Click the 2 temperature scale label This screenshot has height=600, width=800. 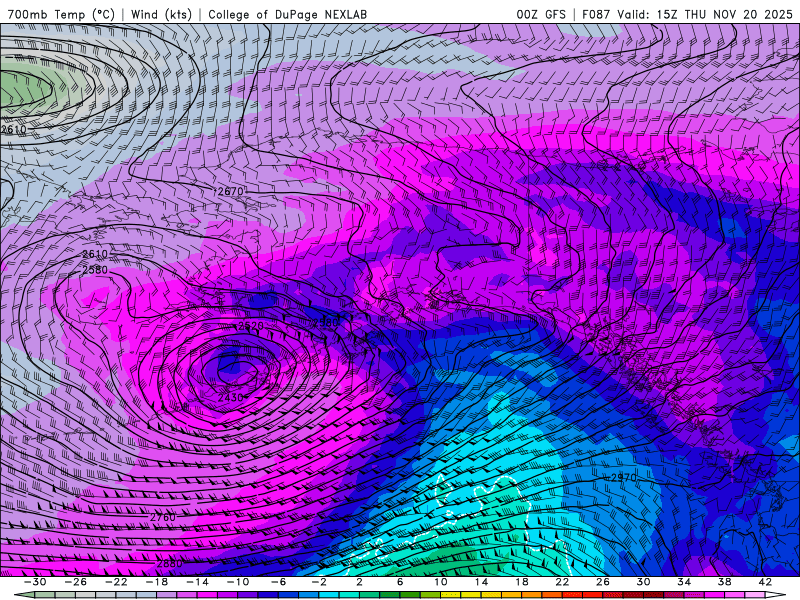point(359,582)
